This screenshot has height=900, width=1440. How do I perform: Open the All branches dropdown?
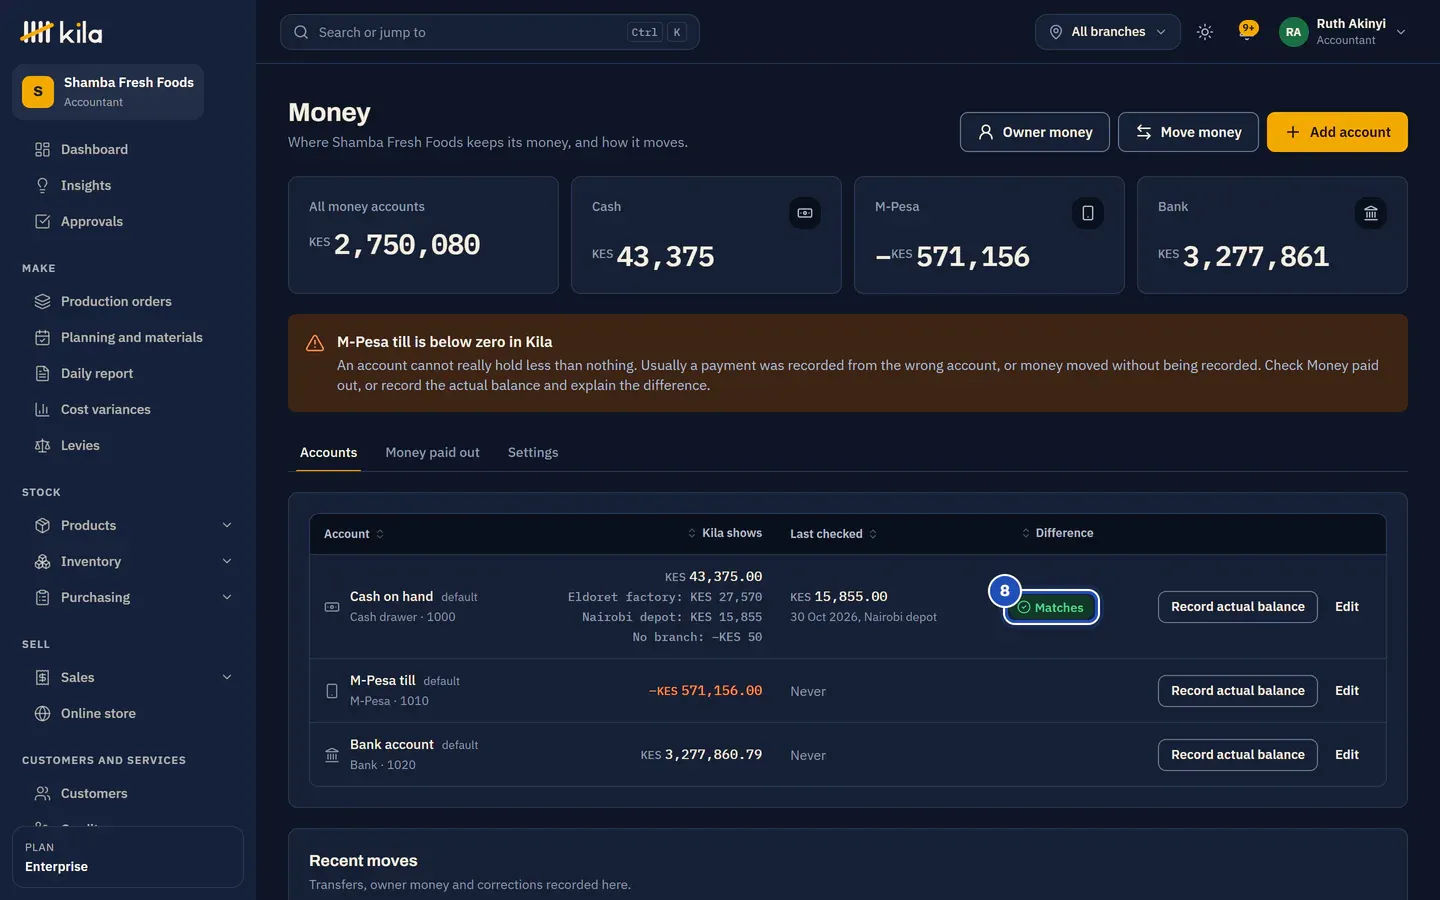click(x=1108, y=32)
